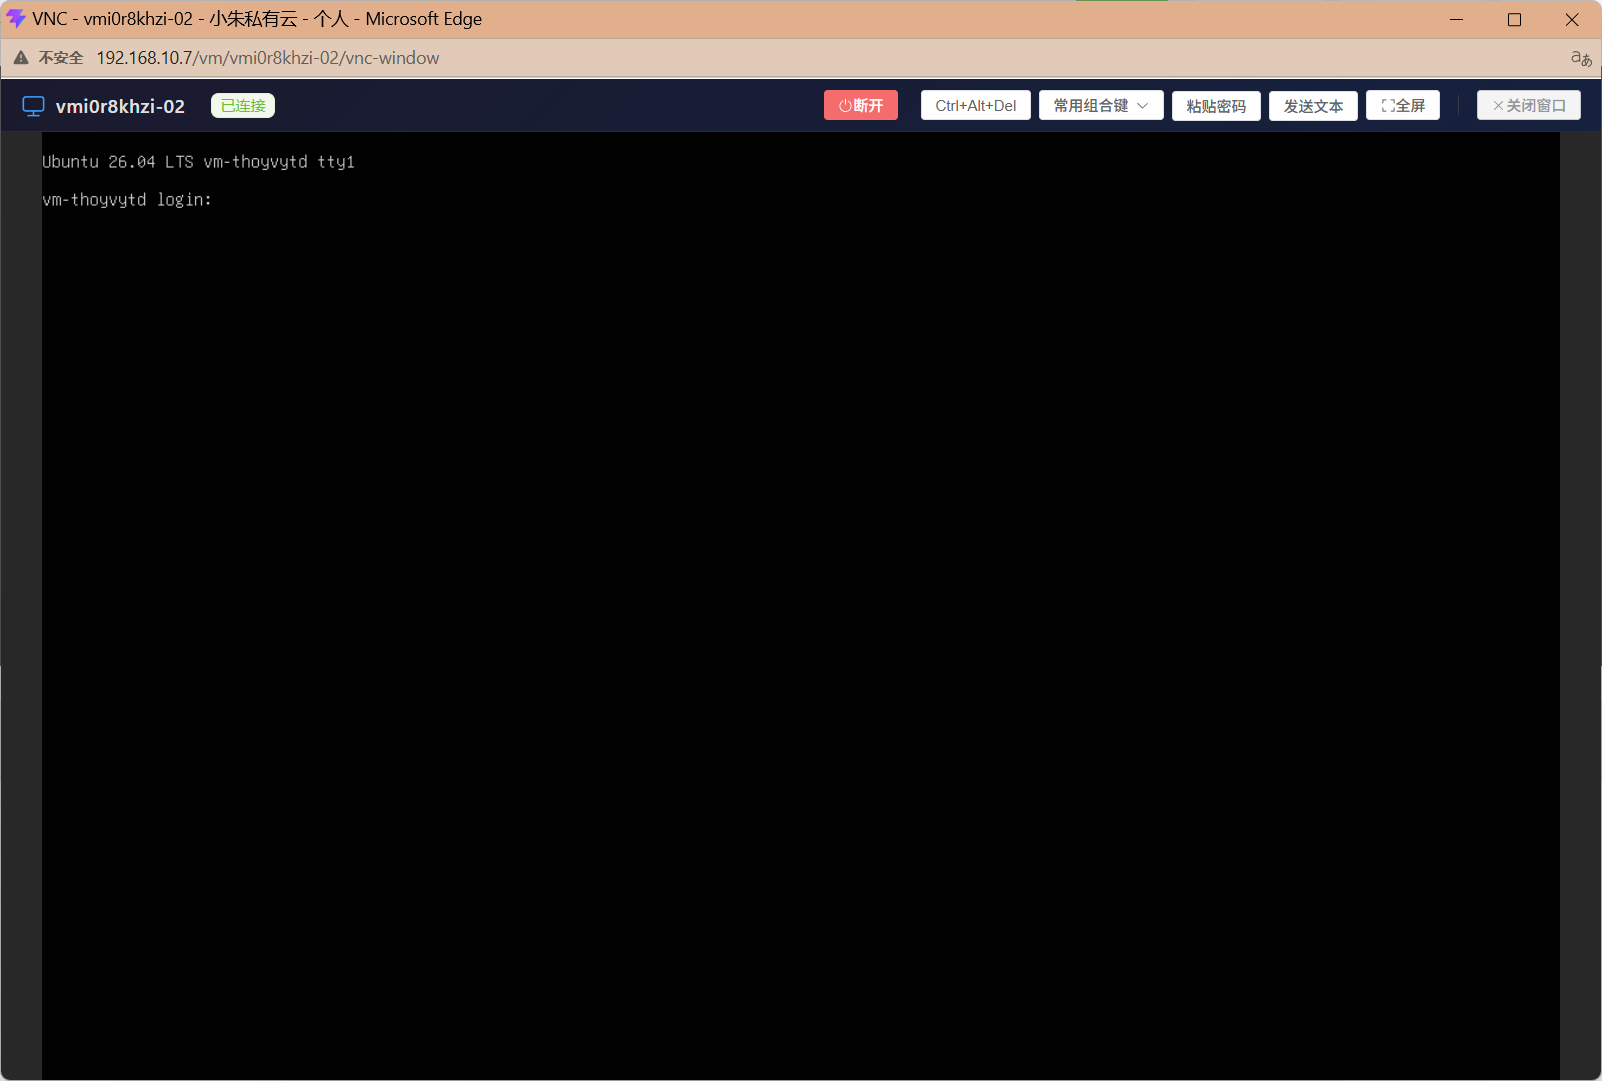Click the 粘贴密码 paste password button
The height and width of the screenshot is (1081, 1602).
coord(1216,105)
